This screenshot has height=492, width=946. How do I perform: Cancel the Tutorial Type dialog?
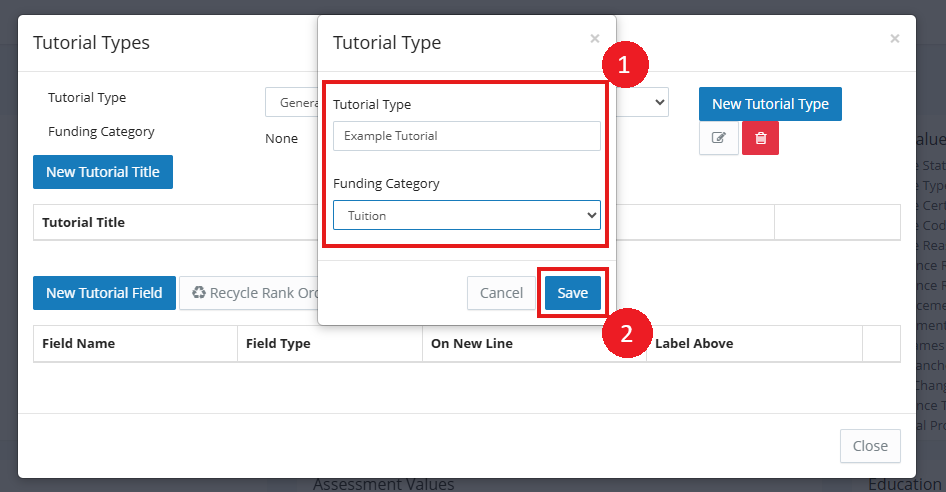pyautogui.click(x=501, y=293)
